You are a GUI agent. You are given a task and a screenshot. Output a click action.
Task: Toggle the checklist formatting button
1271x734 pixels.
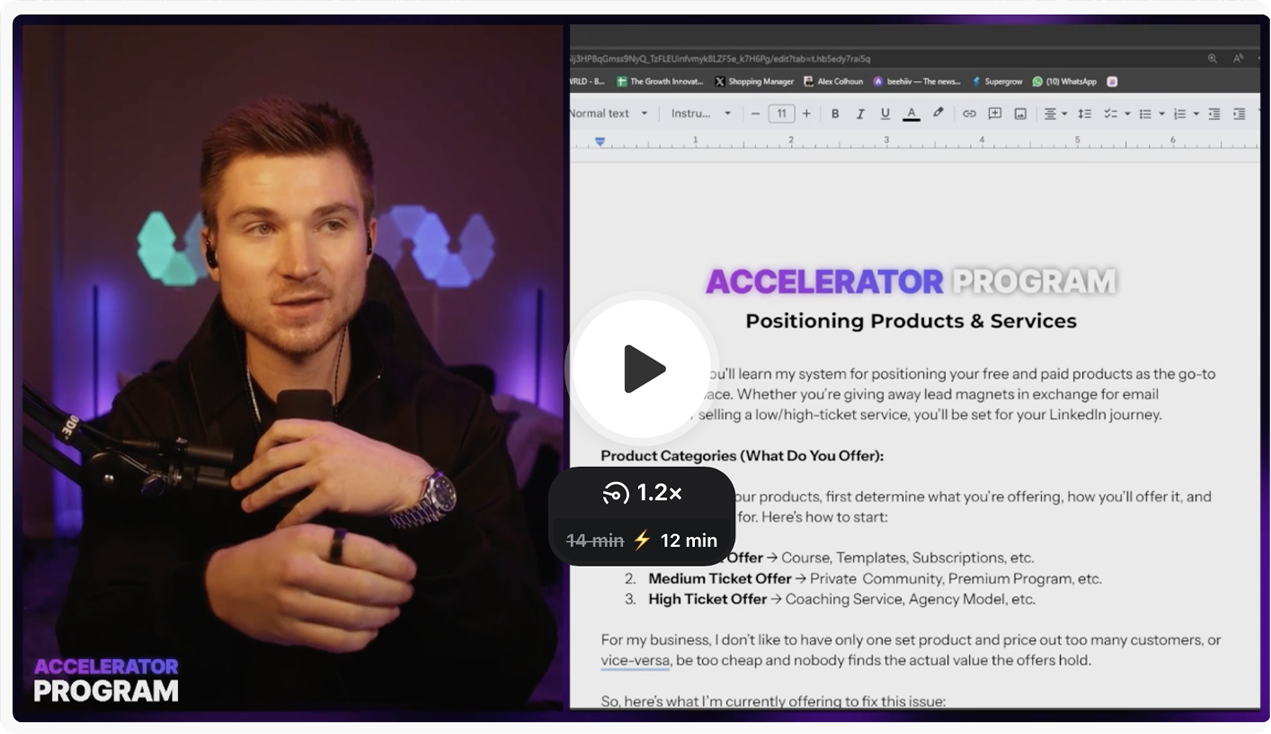(x=1115, y=114)
